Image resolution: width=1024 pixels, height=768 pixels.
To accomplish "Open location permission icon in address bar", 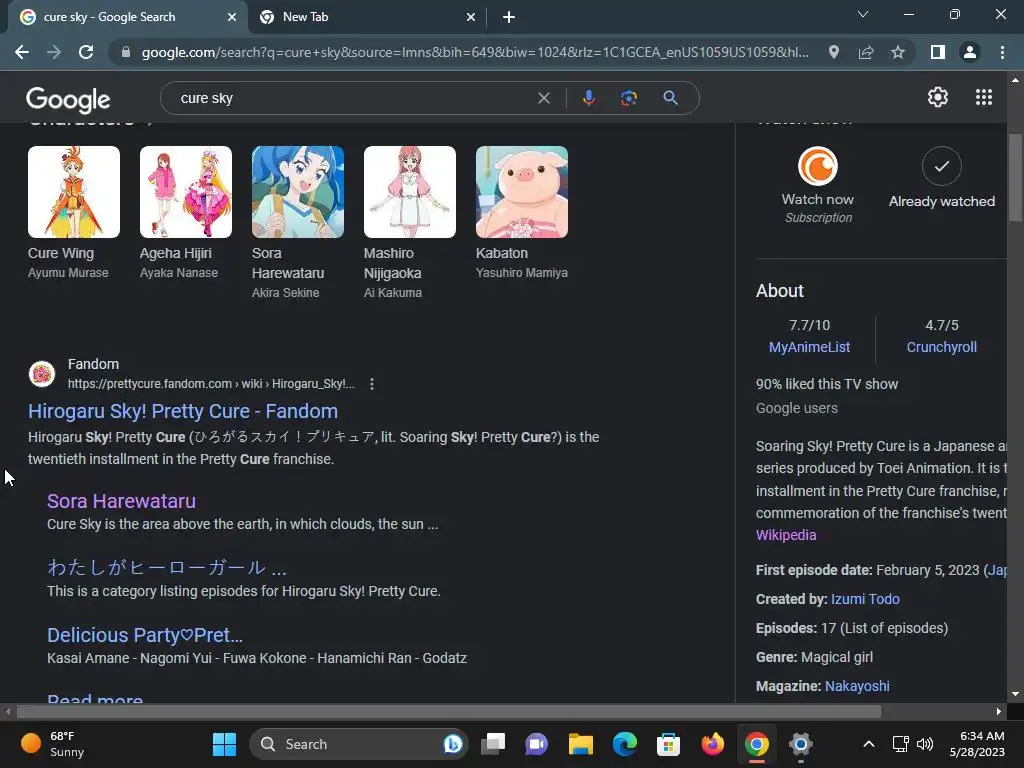I will (x=834, y=52).
